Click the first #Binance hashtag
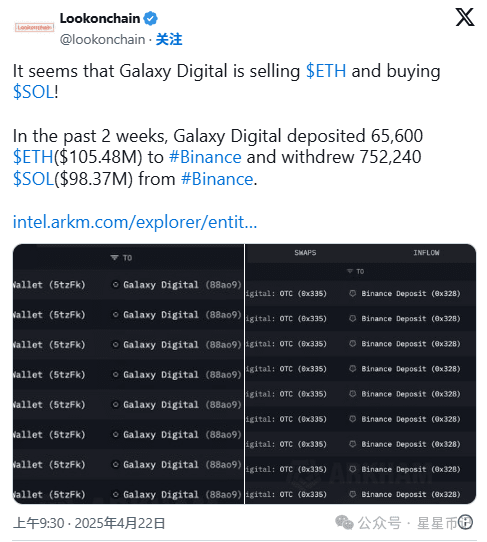This screenshot has width=487, height=542. [205, 157]
